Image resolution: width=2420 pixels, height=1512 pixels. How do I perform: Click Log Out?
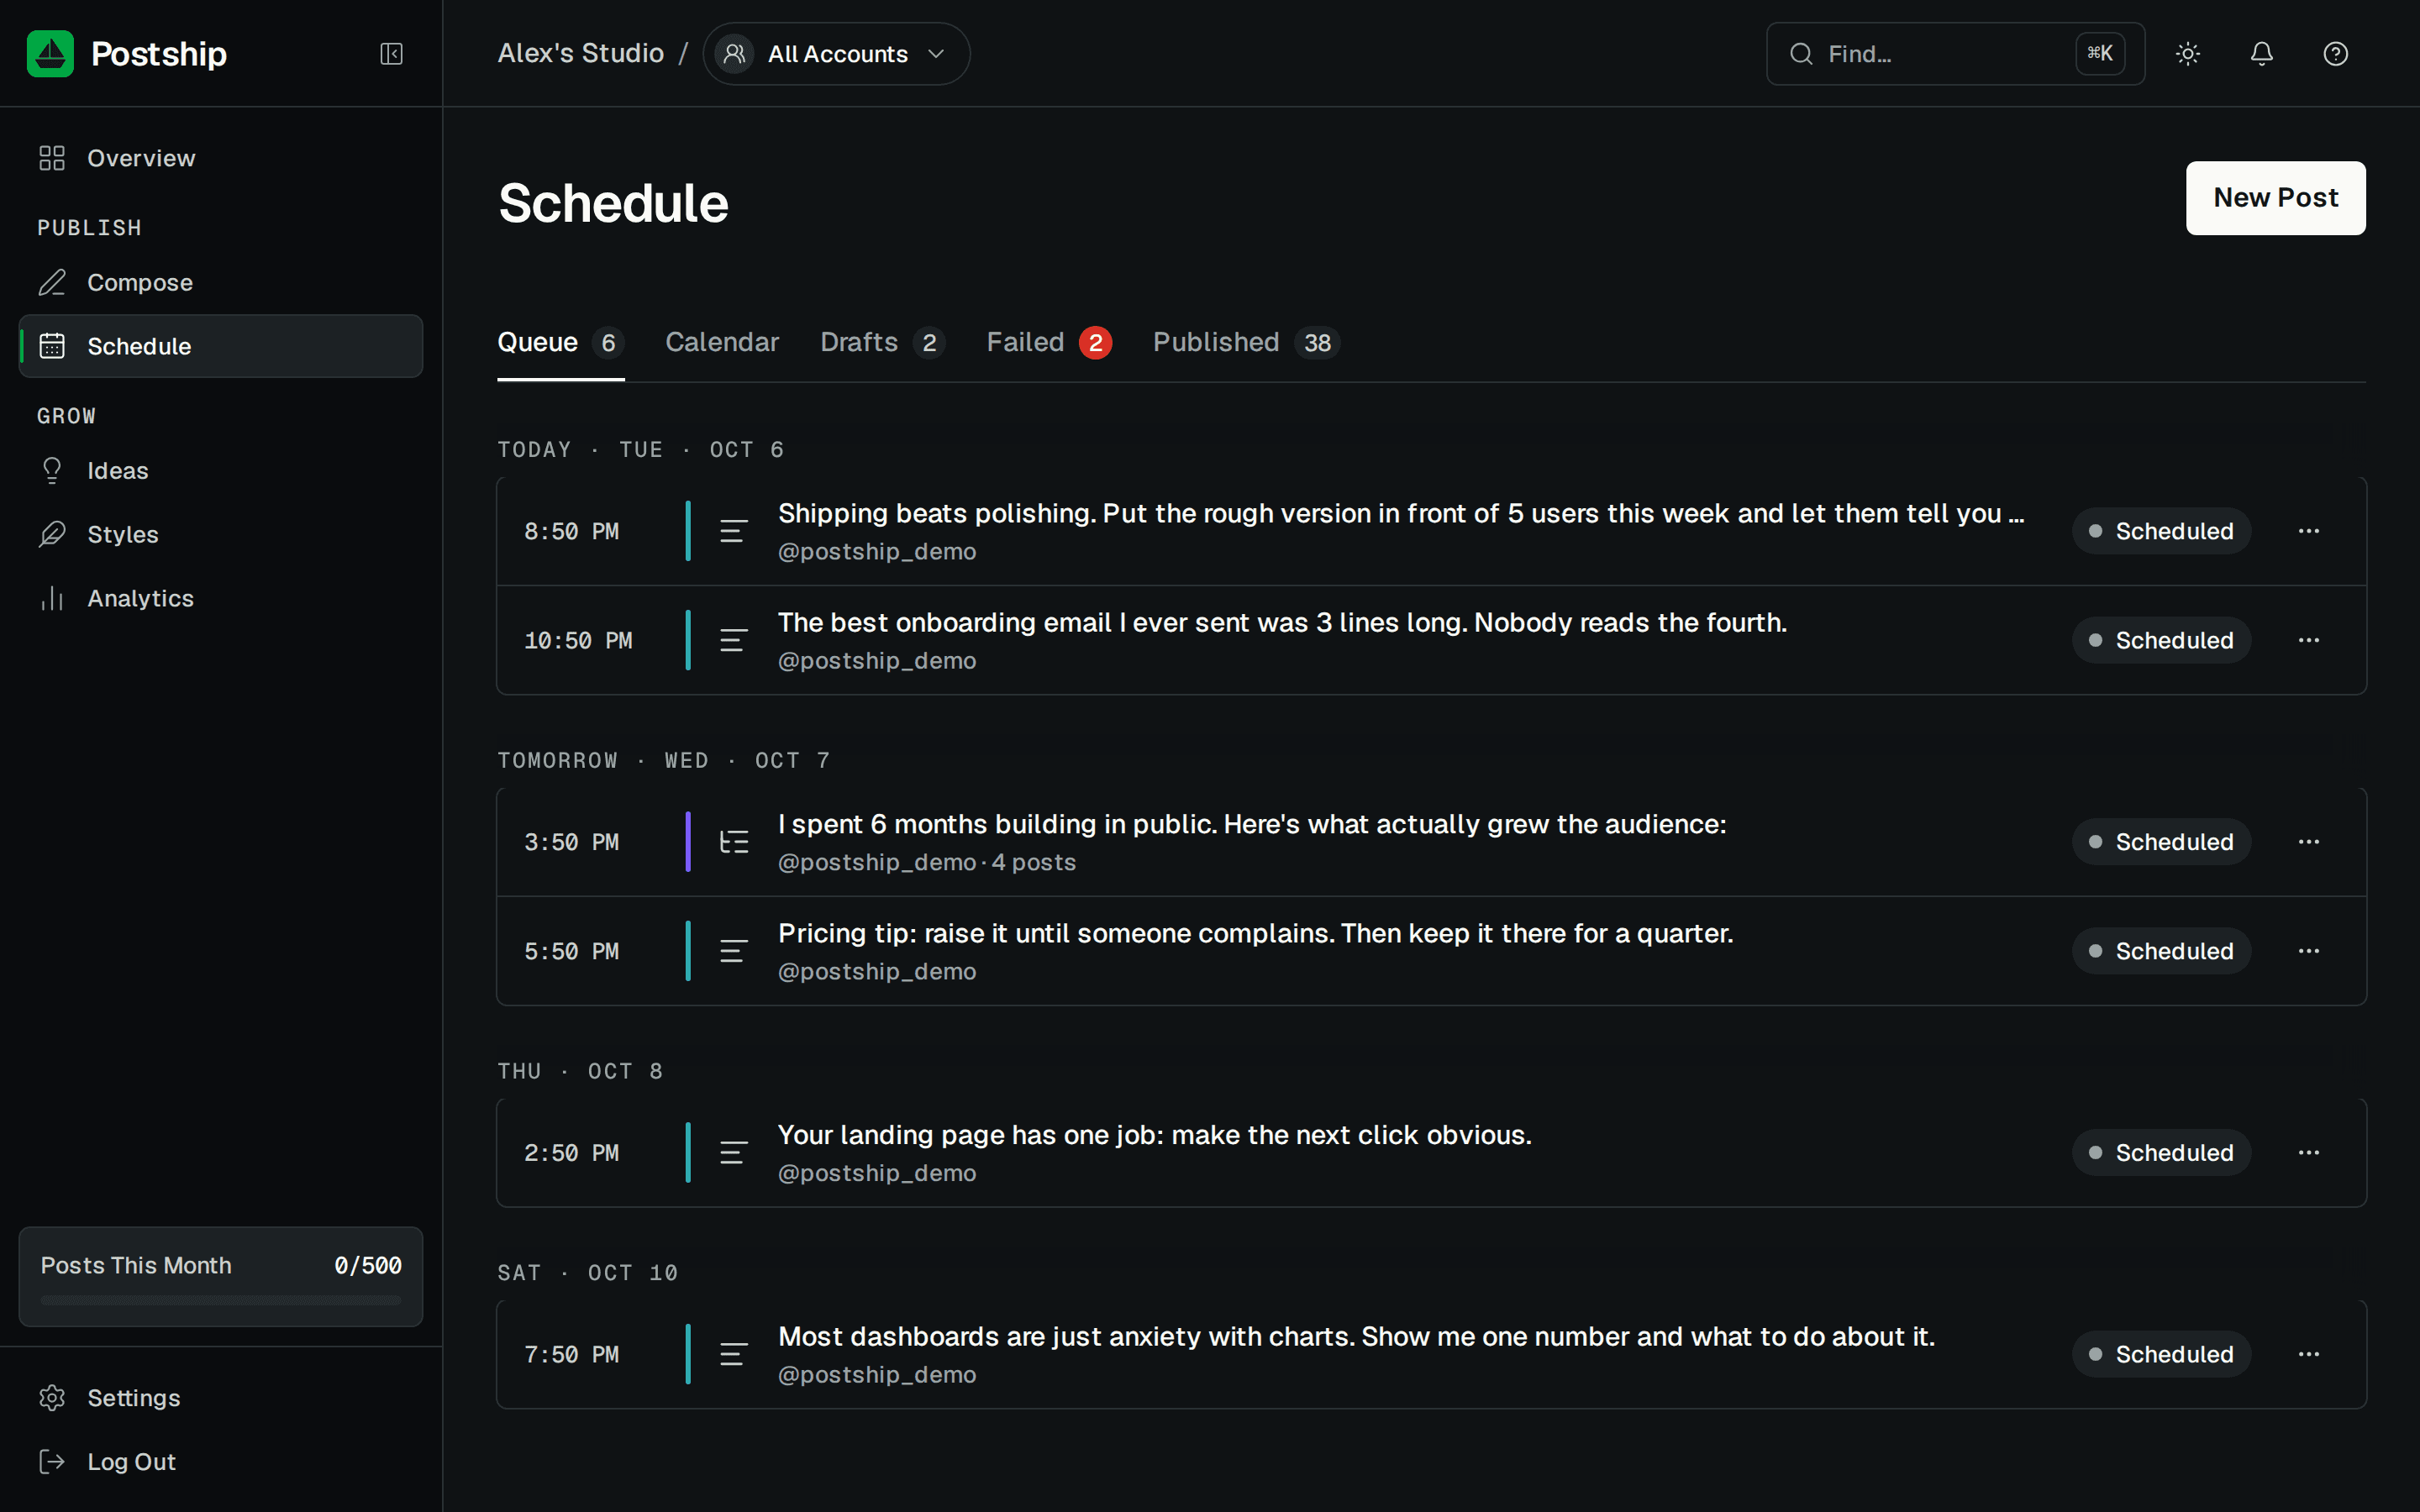coord(220,1461)
